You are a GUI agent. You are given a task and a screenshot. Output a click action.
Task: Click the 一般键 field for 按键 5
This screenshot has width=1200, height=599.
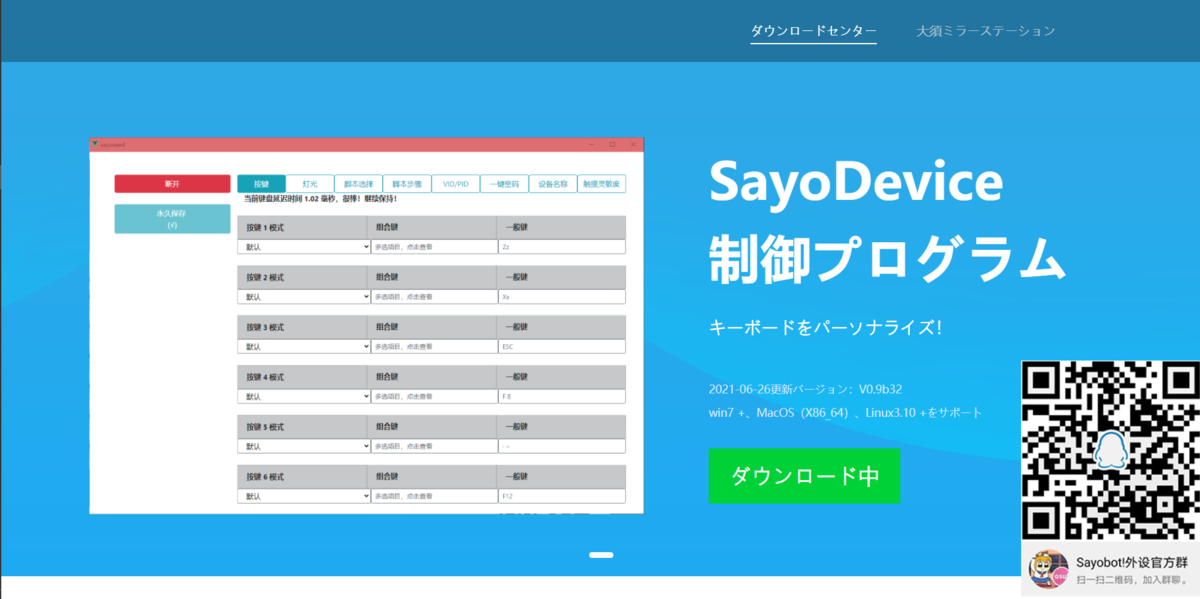point(561,446)
